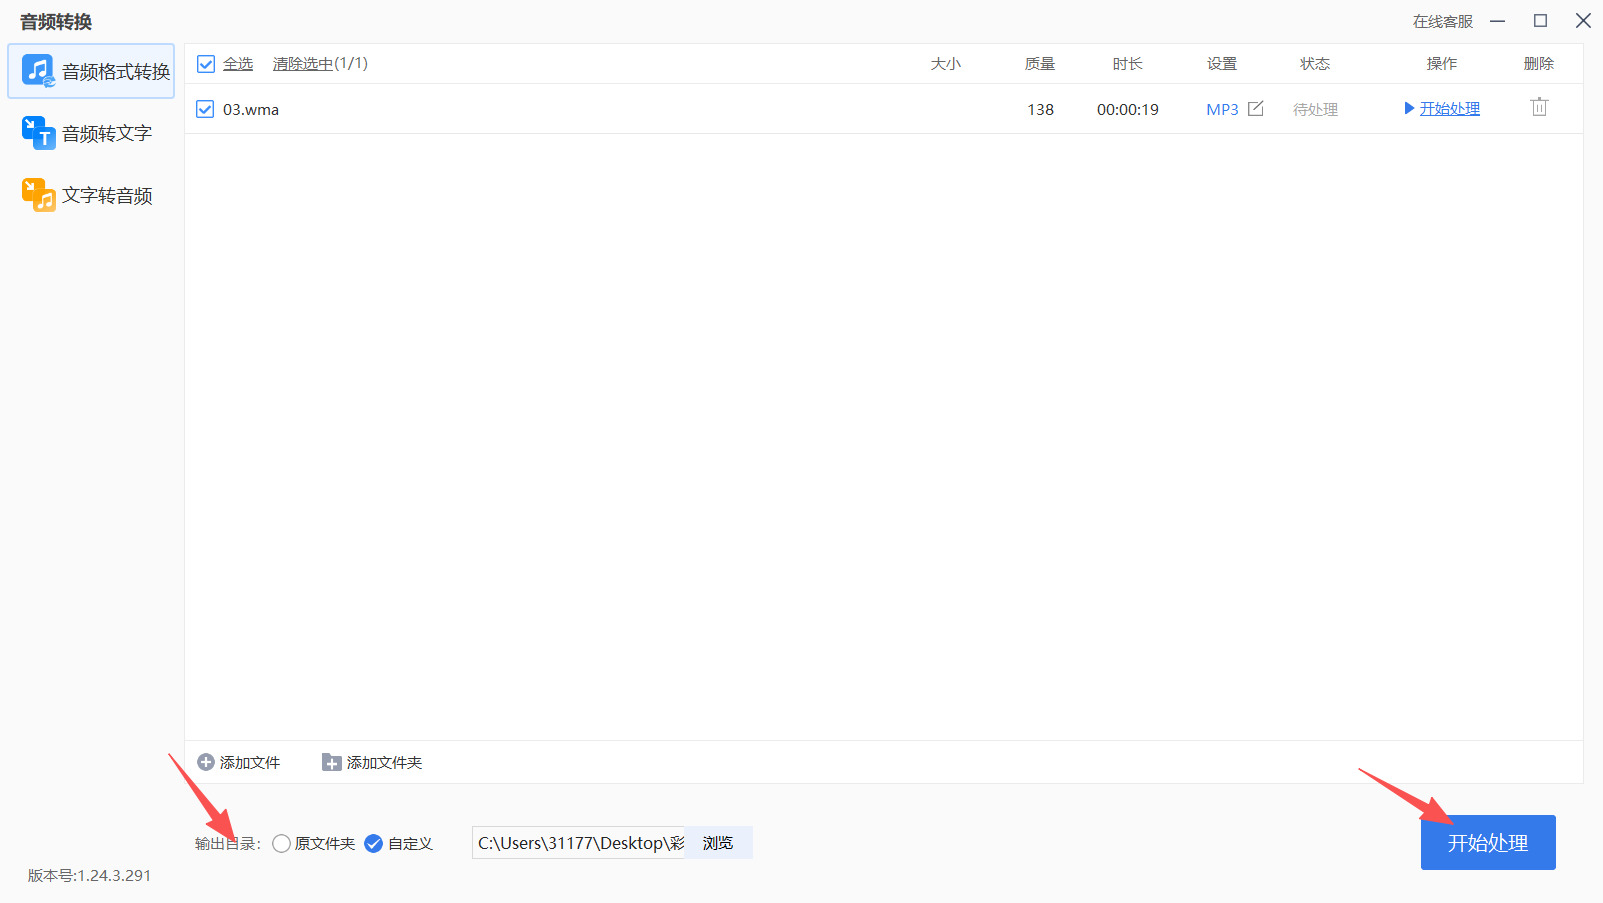Image resolution: width=1603 pixels, height=903 pixels.
Task: Open 在线客服 online support
Action: (1443, 21)
